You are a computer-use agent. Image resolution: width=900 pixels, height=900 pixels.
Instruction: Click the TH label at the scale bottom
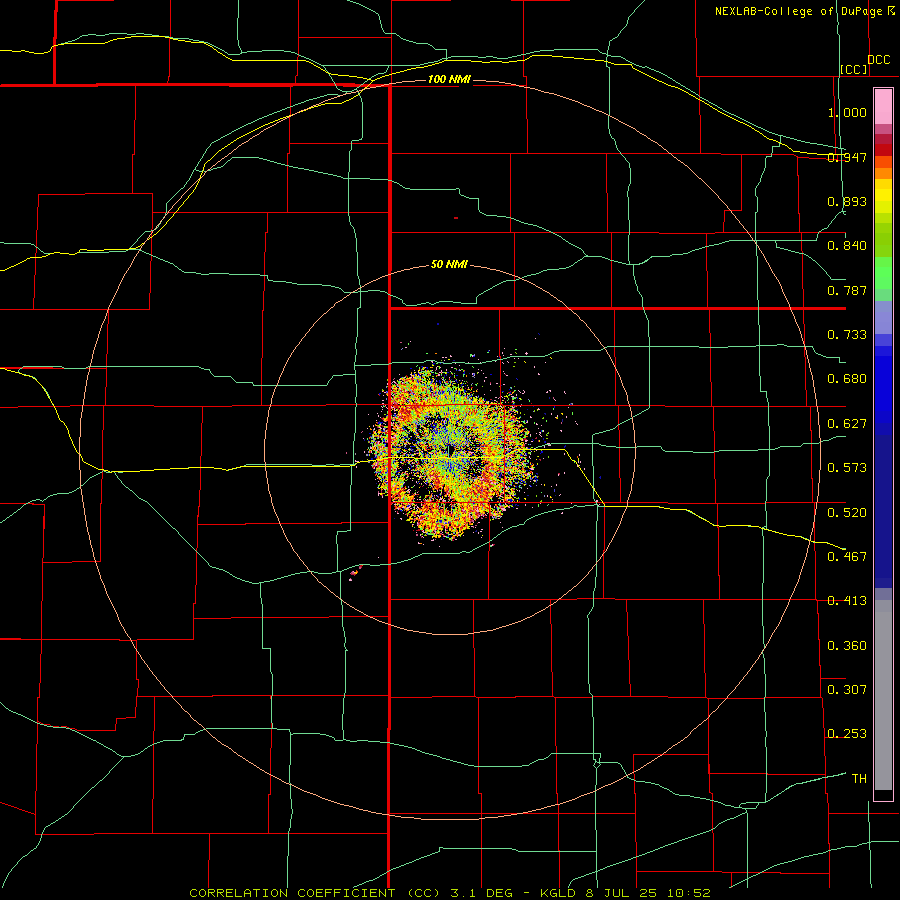click(859, 779)
